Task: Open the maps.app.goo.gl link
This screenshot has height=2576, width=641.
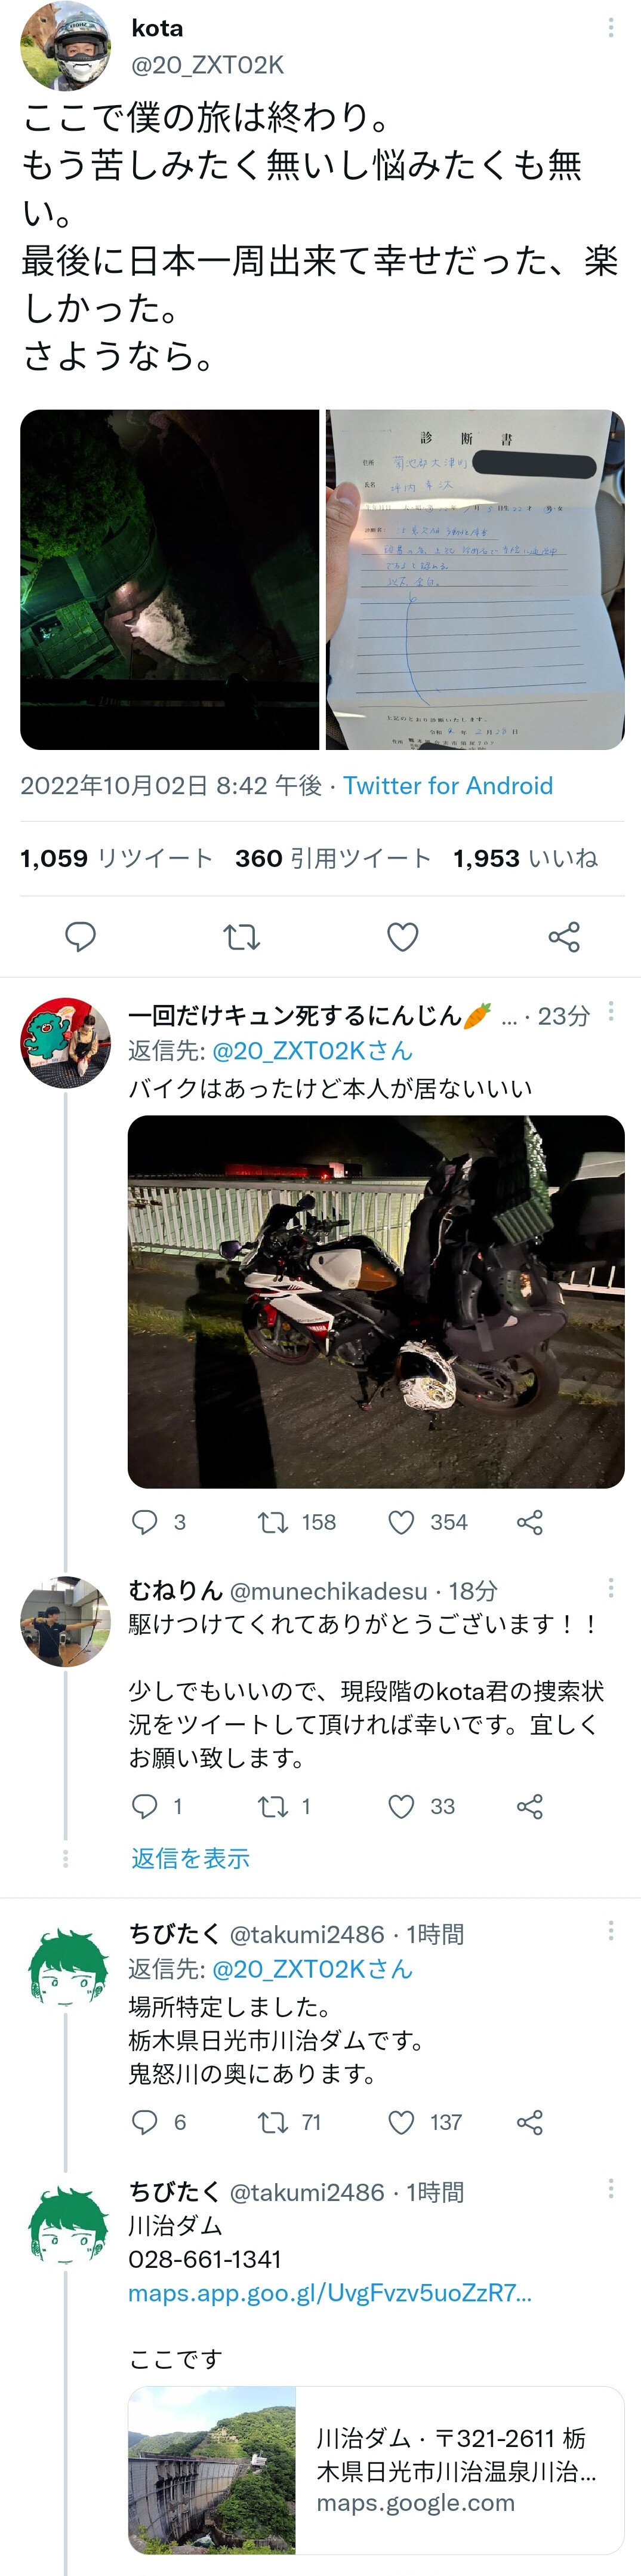Action: pos(330,2293)
